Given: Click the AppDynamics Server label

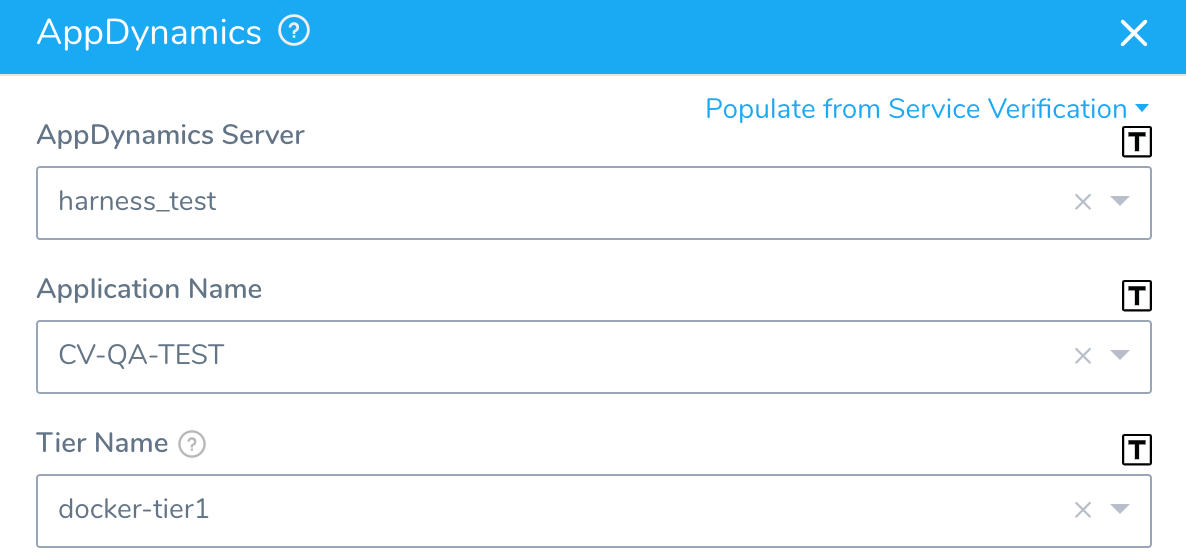Looking at the screenshot, I should click(170, 135).
